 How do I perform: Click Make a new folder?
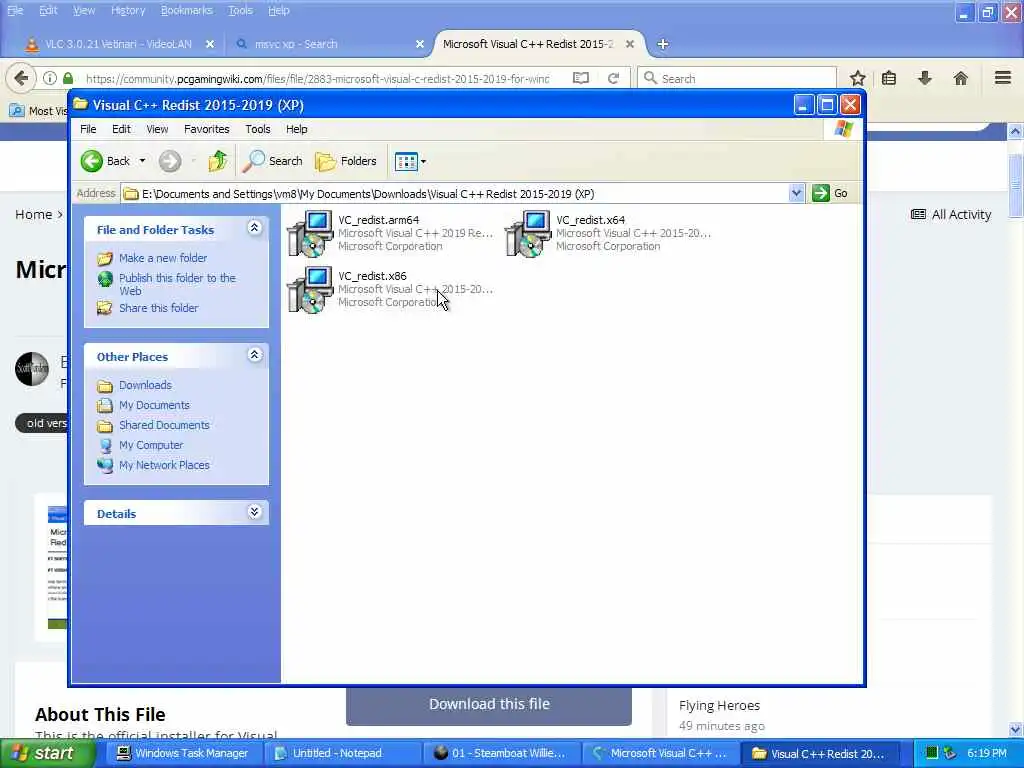coord(163,258)
